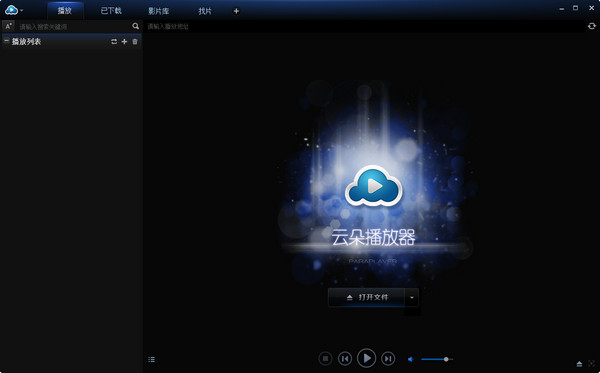
Task: Open the 影片库 tab
Action: (158, 11)
